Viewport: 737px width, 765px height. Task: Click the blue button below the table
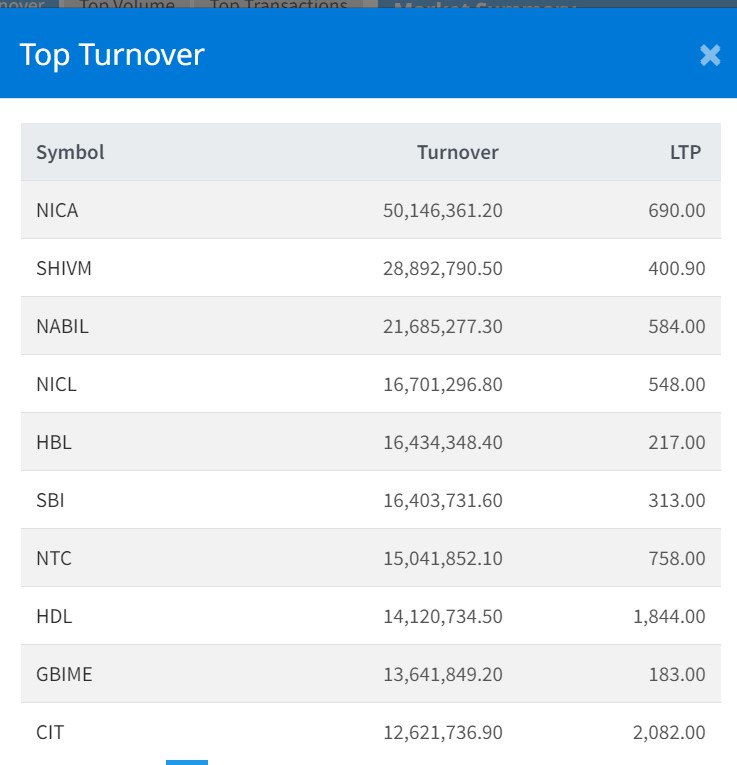pos(187,762)
